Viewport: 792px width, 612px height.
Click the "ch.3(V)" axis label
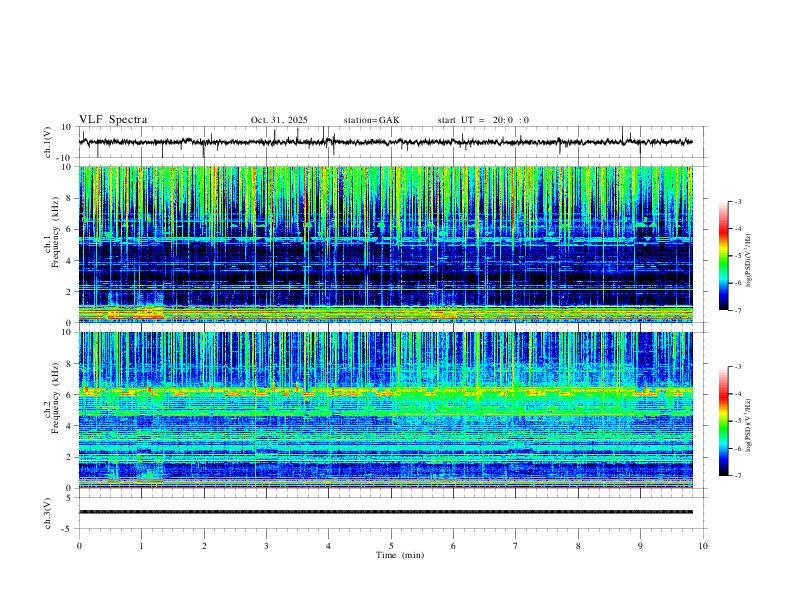pos(48,513)
